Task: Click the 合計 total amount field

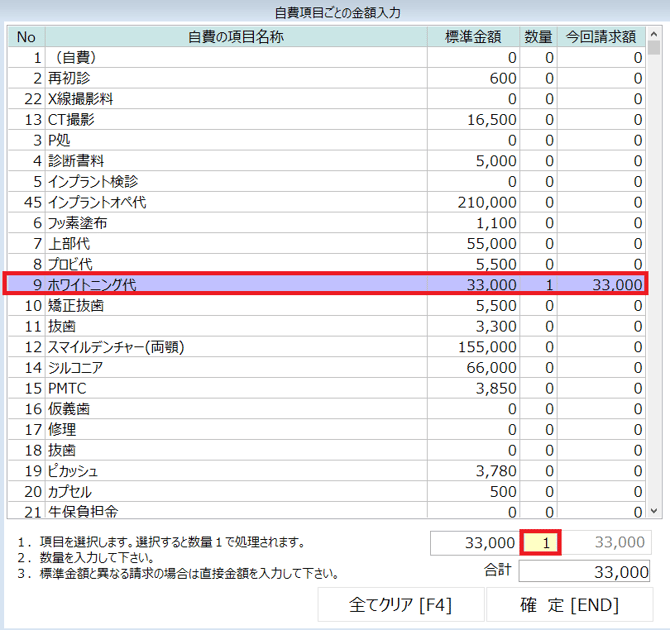Action: tap(584, 571)
